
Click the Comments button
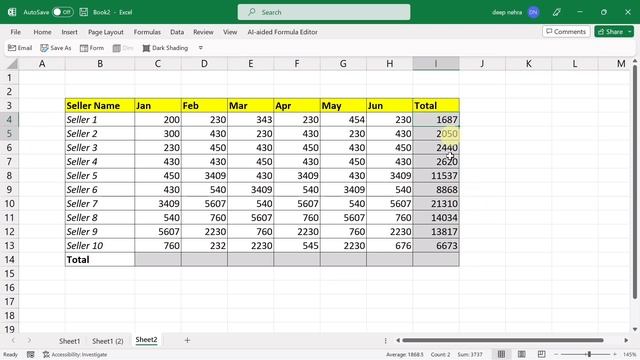[x=566, y=31]
